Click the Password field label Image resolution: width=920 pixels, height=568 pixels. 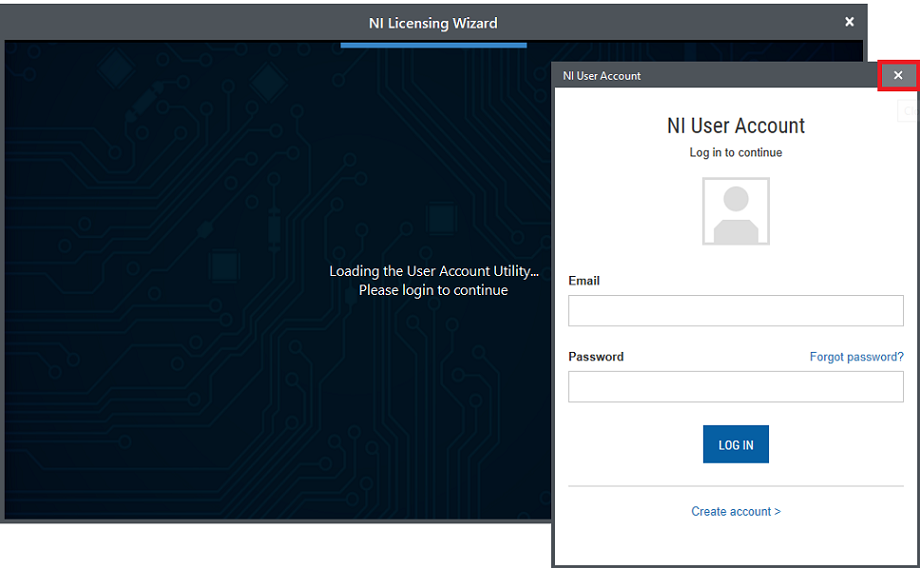point(596,357)
